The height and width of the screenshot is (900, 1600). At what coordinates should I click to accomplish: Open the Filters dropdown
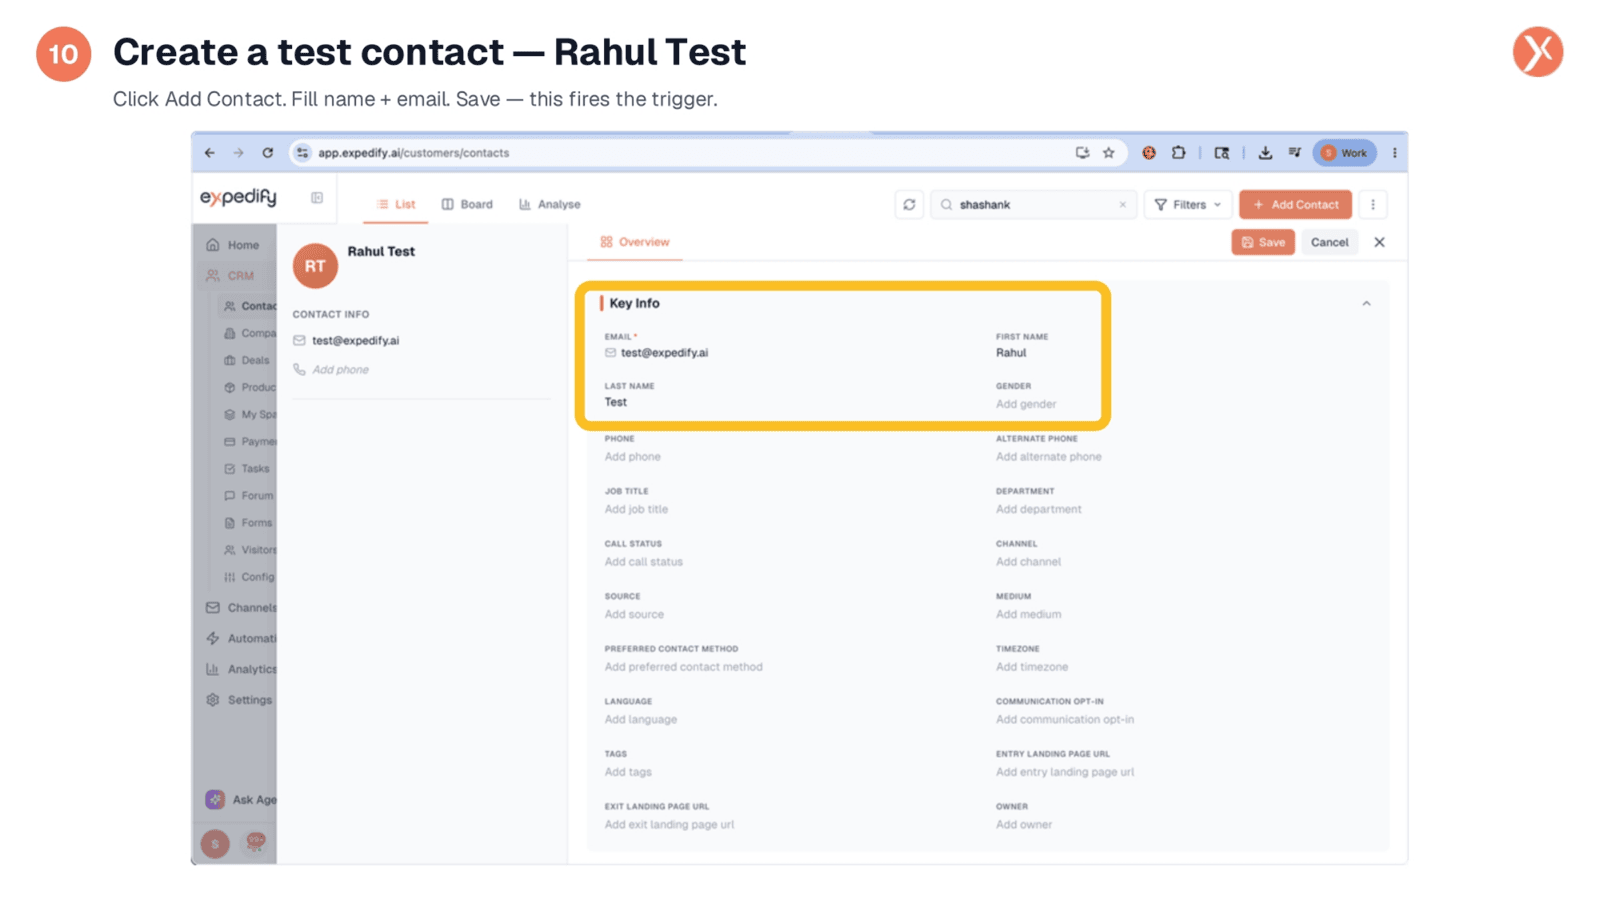click(1187, 204)
